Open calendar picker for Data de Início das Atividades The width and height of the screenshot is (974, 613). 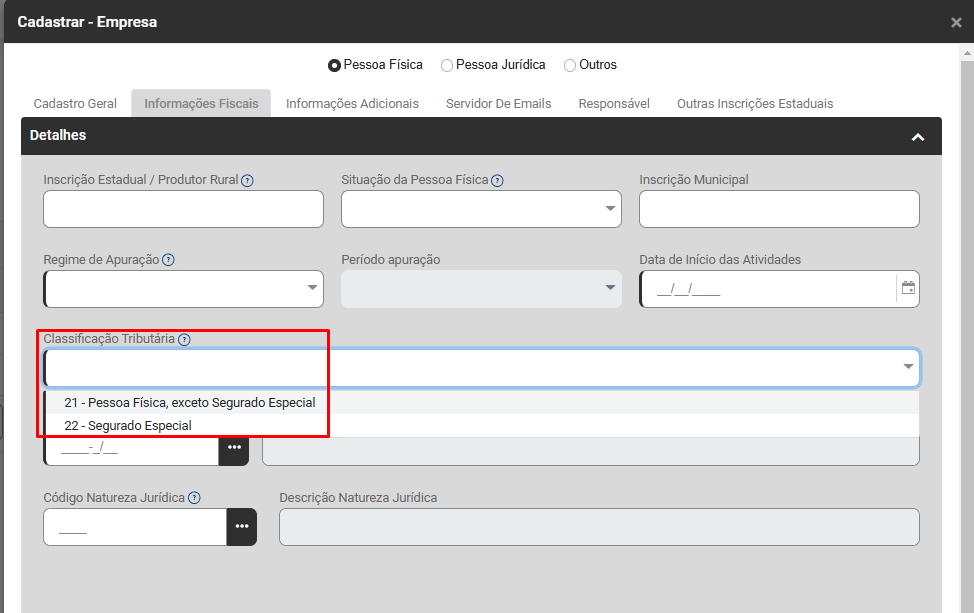pyautogui.click(x=908, y=289)
